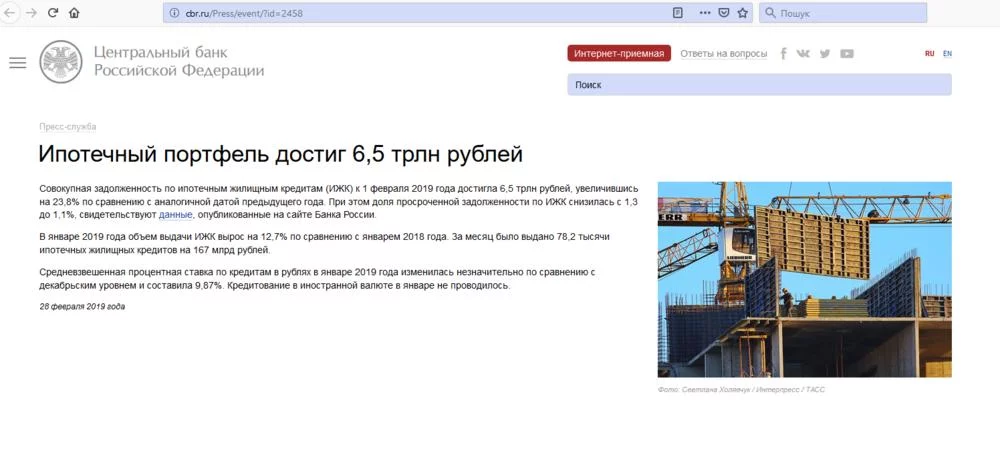
Task: Open the construction site photo
Action: tap(804, 279)
